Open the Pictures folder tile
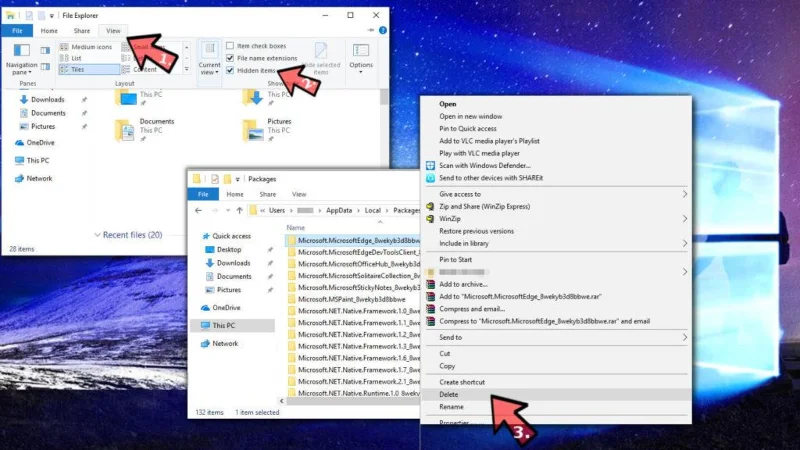Viewport: 800px width, 450px height. [x=267, y=130]
